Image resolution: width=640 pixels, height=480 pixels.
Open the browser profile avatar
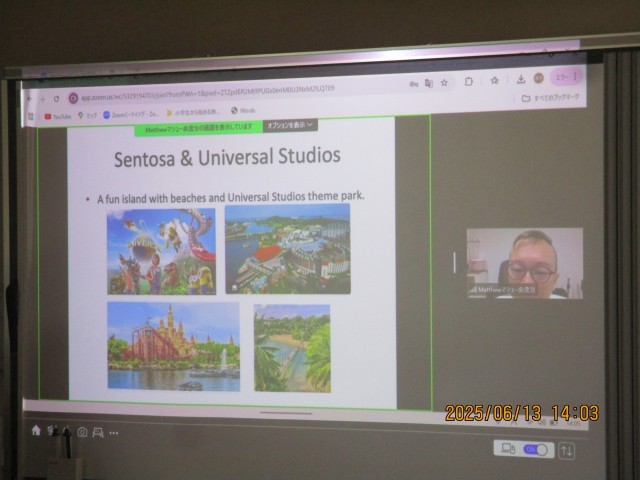[539, 78]
